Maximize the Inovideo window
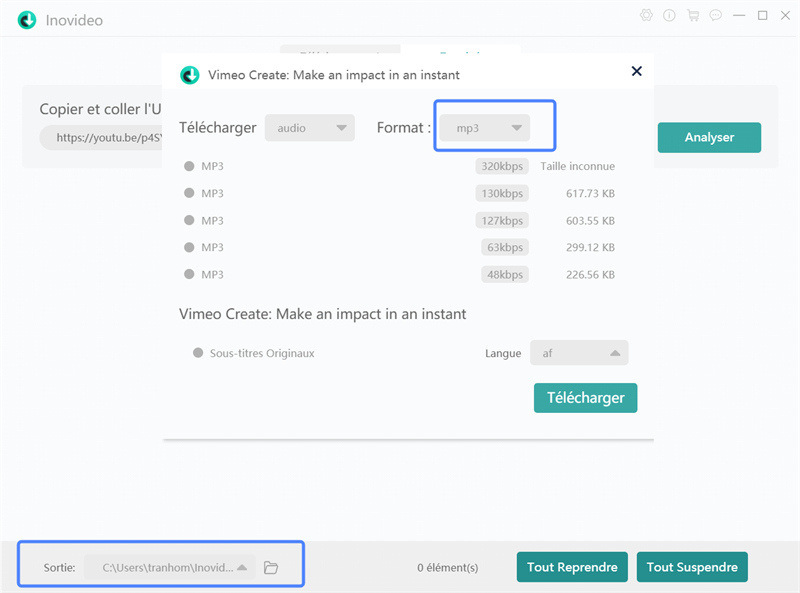800x593 pixels. coord(762,16)
